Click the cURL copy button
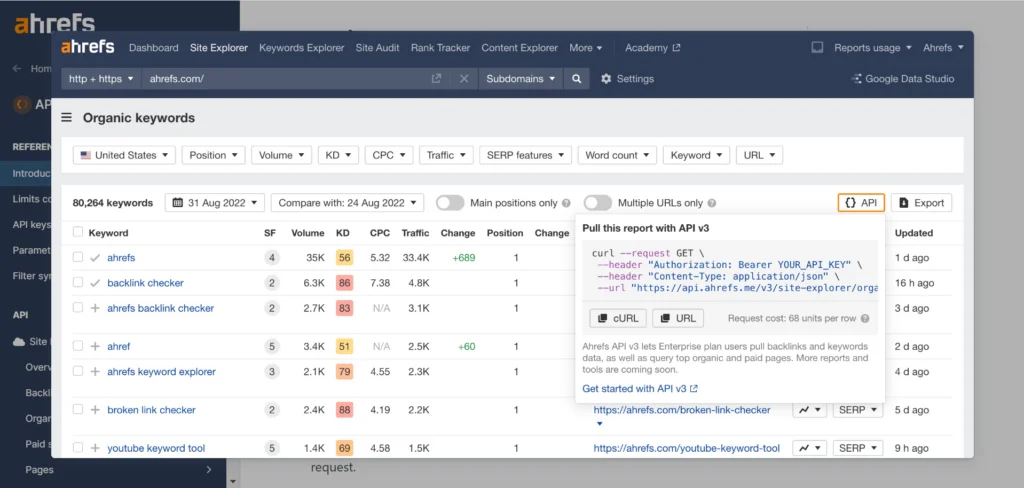This screenshot has width=1024, height=488. 618,318
